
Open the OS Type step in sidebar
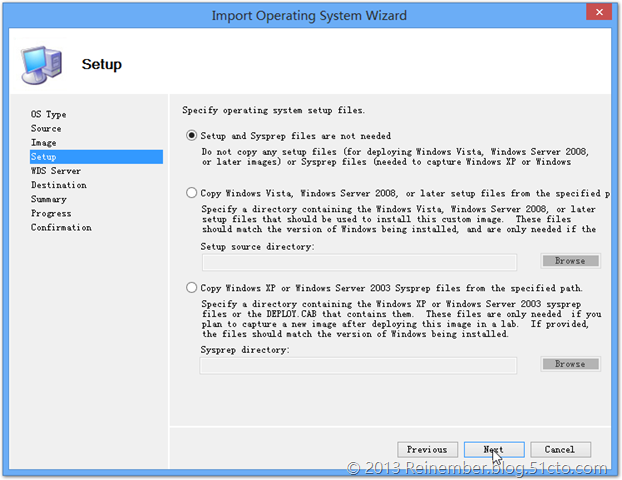(48, 114)
